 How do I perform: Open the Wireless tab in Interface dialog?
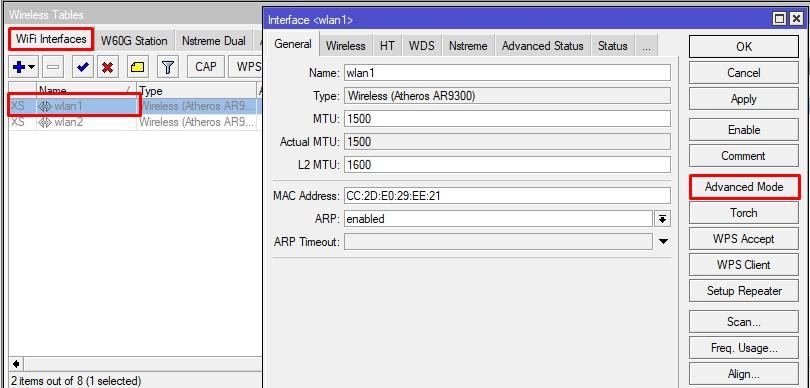(346, 45)
